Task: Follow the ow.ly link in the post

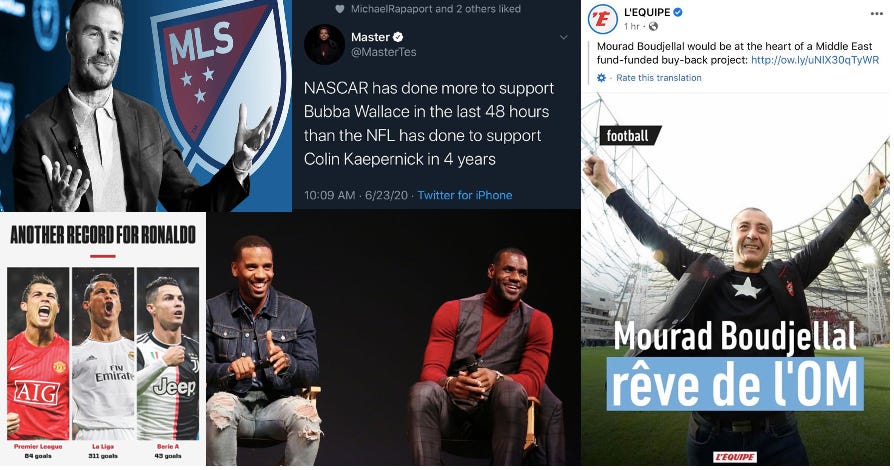Action: pyautogui.click(x=815, y=60)
